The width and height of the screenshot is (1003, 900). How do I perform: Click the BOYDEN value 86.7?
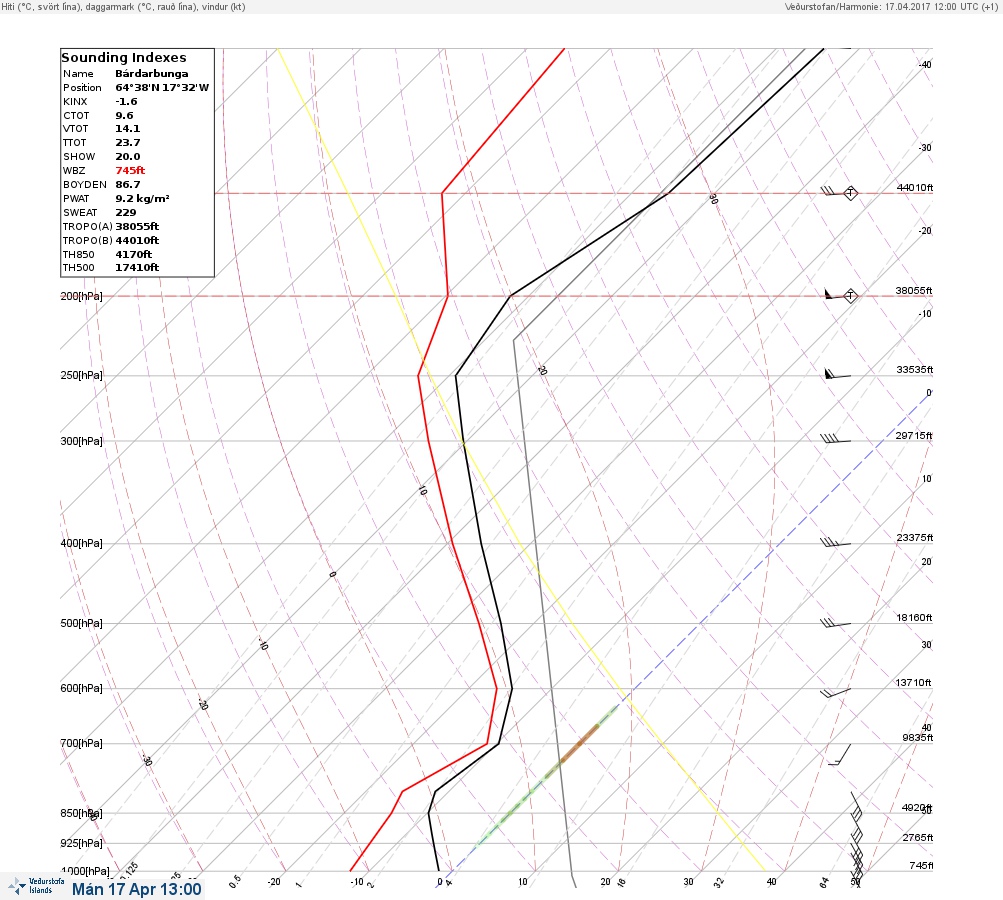pos(127,184)
